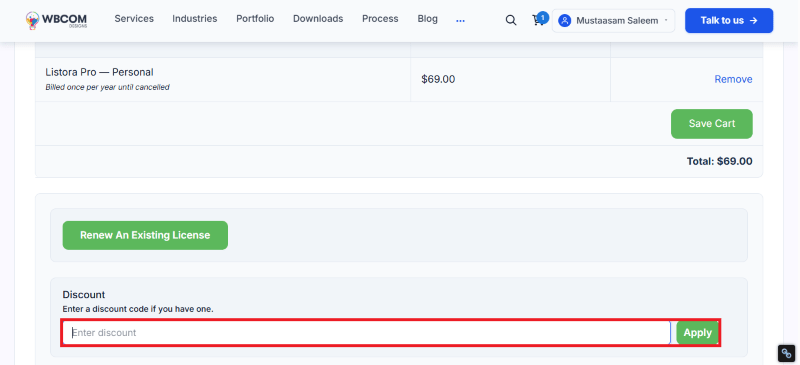The image size is (800, 365).
Task: Click the link icon at bottom-right corner
Action: (x=787, y=353)
